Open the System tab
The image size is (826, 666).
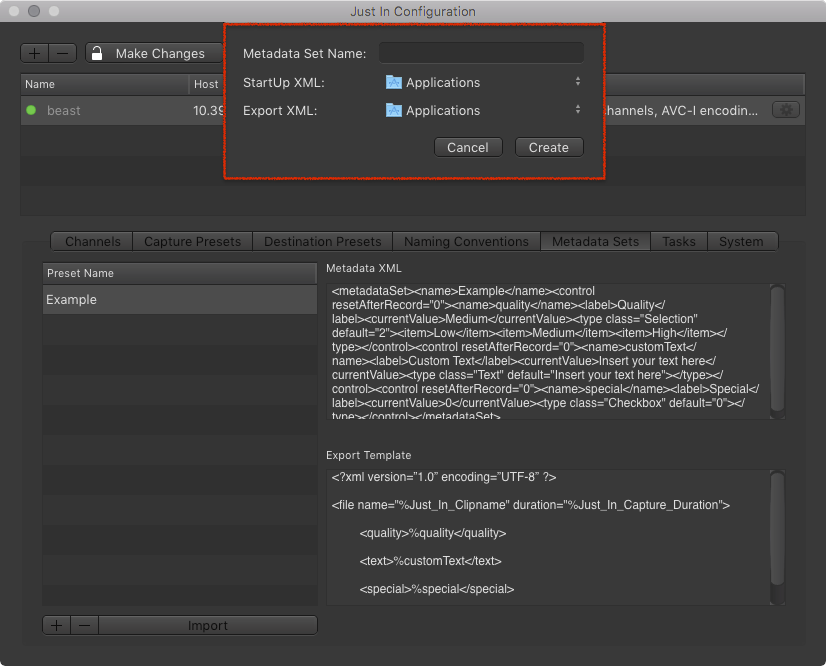(x=741, y=241)
